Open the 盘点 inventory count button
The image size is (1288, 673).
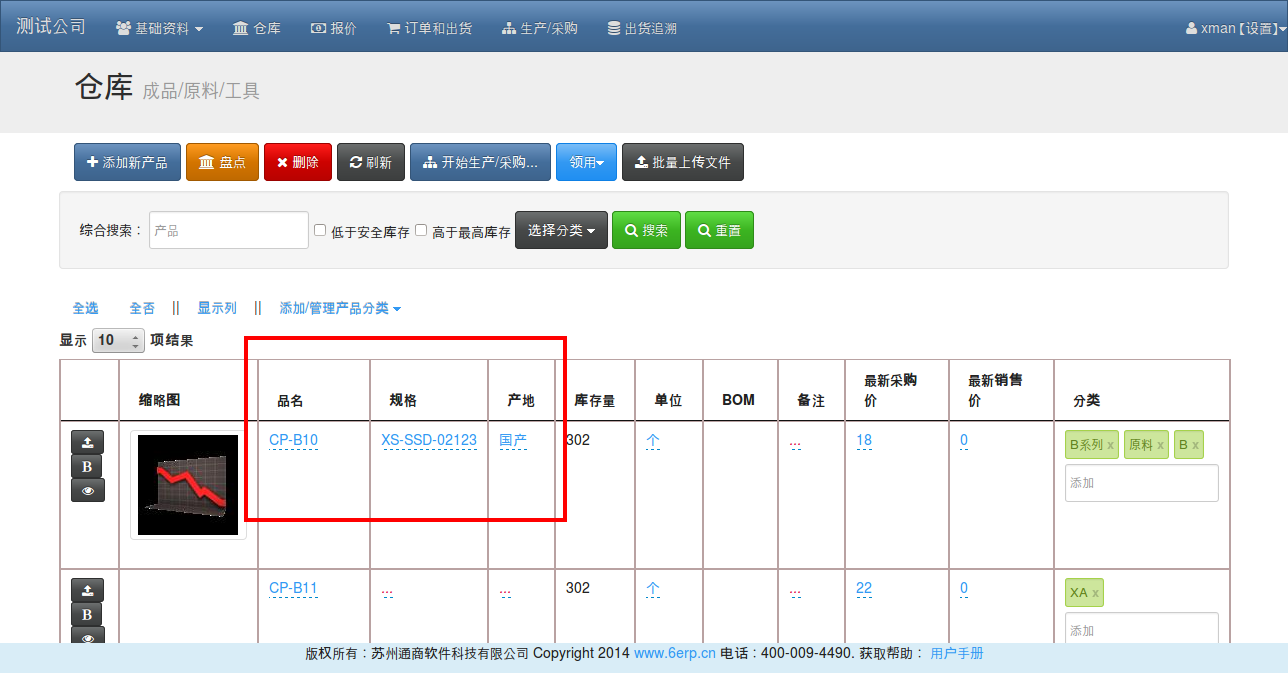[x=222, y=162]
